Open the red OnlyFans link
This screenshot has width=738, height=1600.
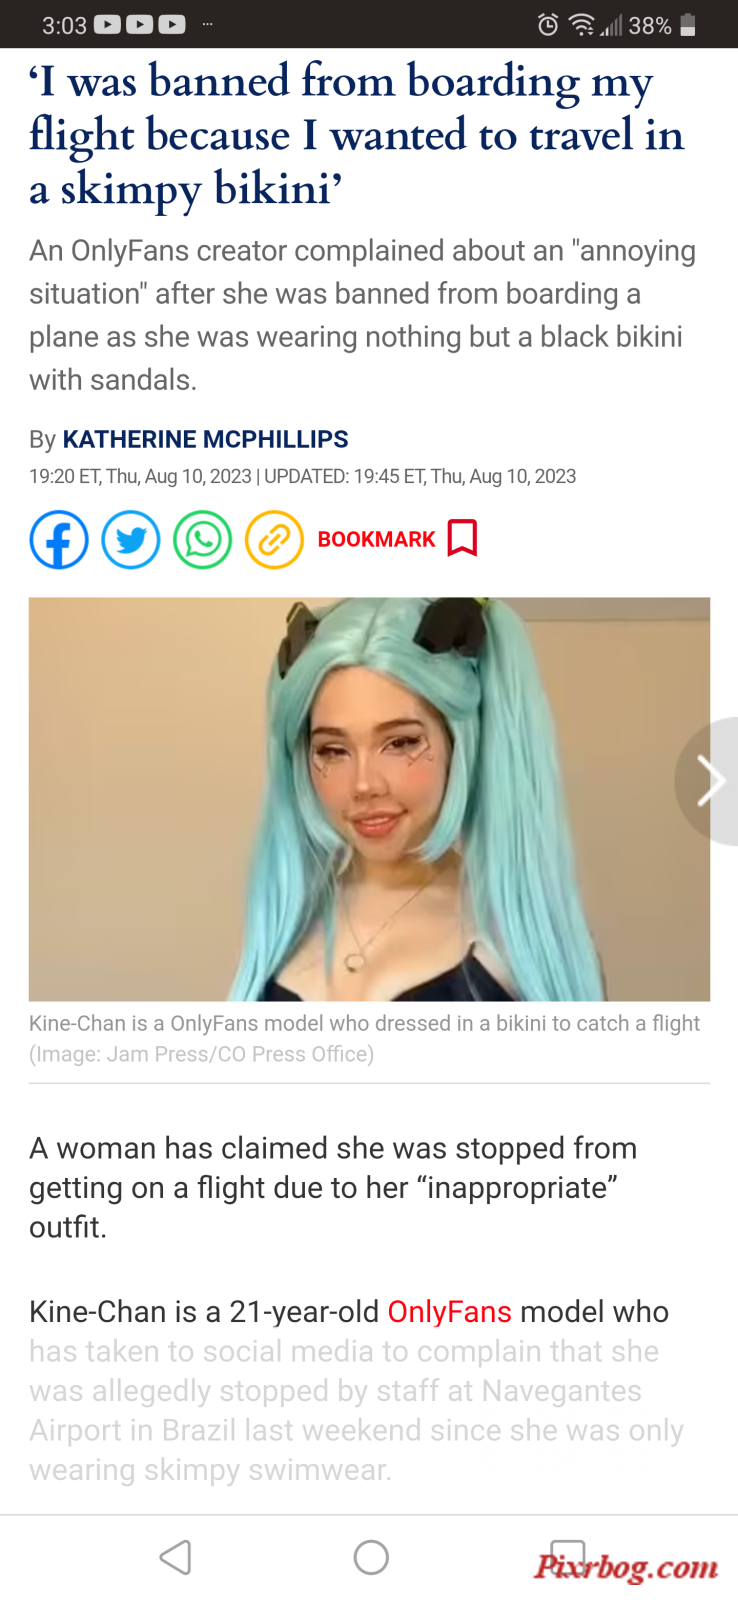[x=449, y=1312]
